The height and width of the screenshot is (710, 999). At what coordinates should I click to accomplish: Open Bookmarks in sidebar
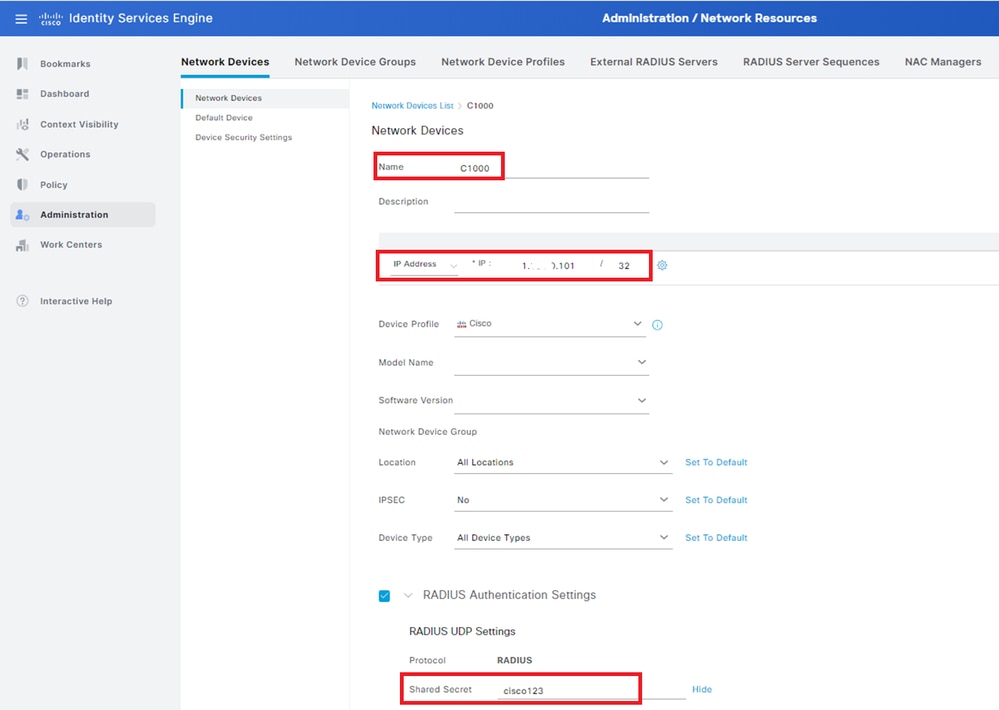coord(65,64)
